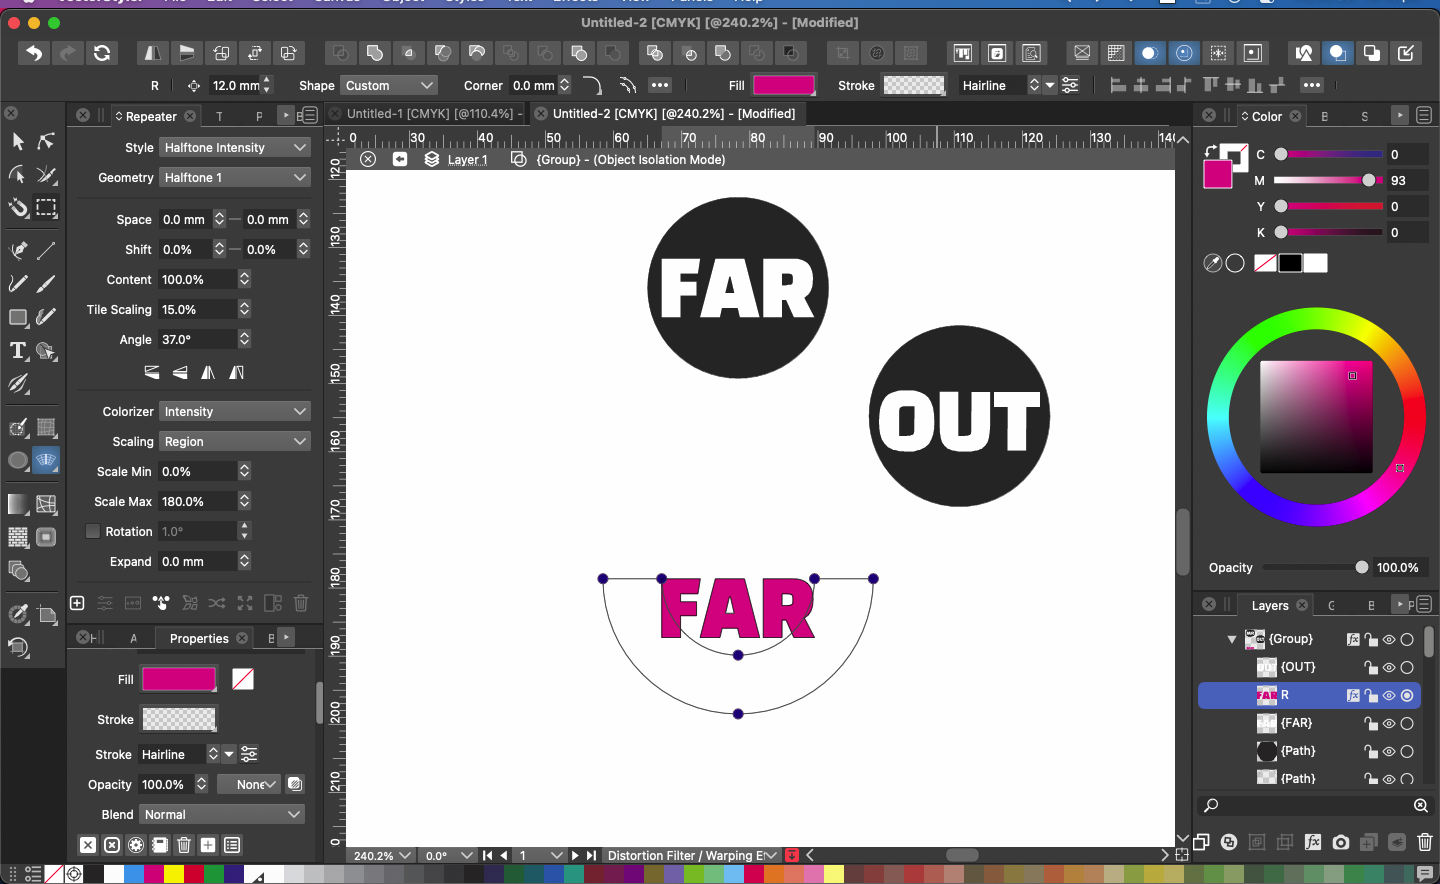Toggle the lock on the {FAR} layer

1371,723
